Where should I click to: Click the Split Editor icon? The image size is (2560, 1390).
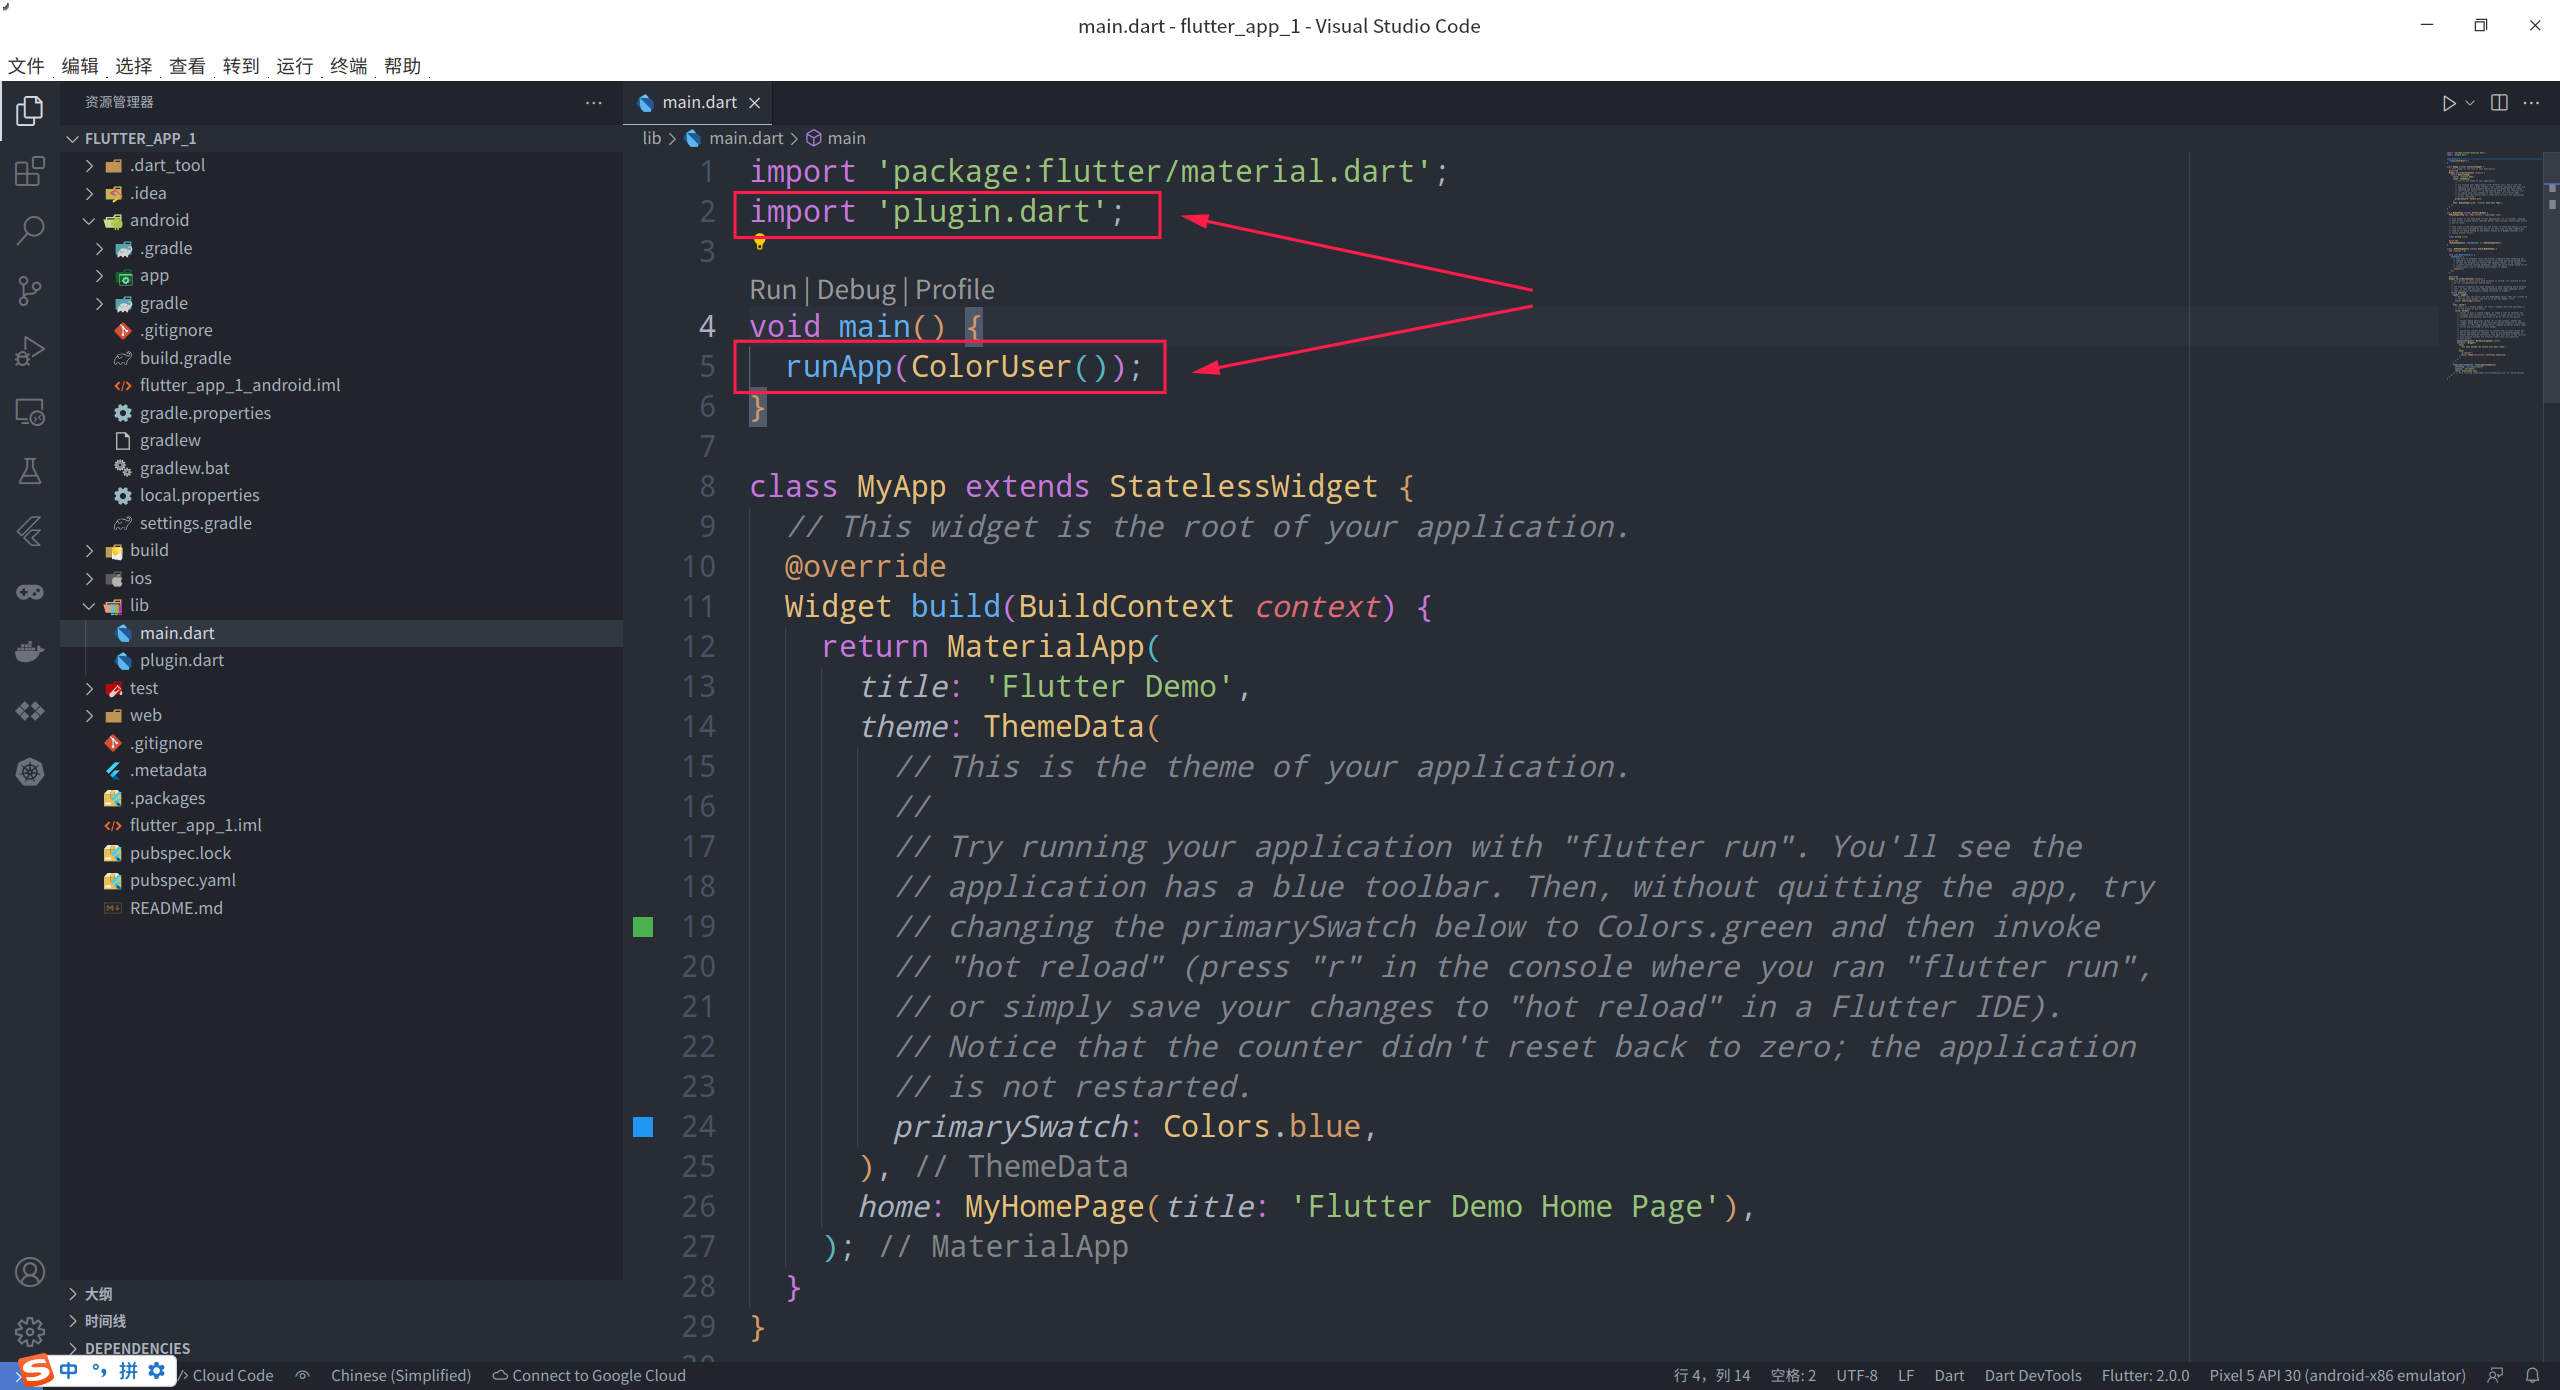click(x=2499, y=103)
